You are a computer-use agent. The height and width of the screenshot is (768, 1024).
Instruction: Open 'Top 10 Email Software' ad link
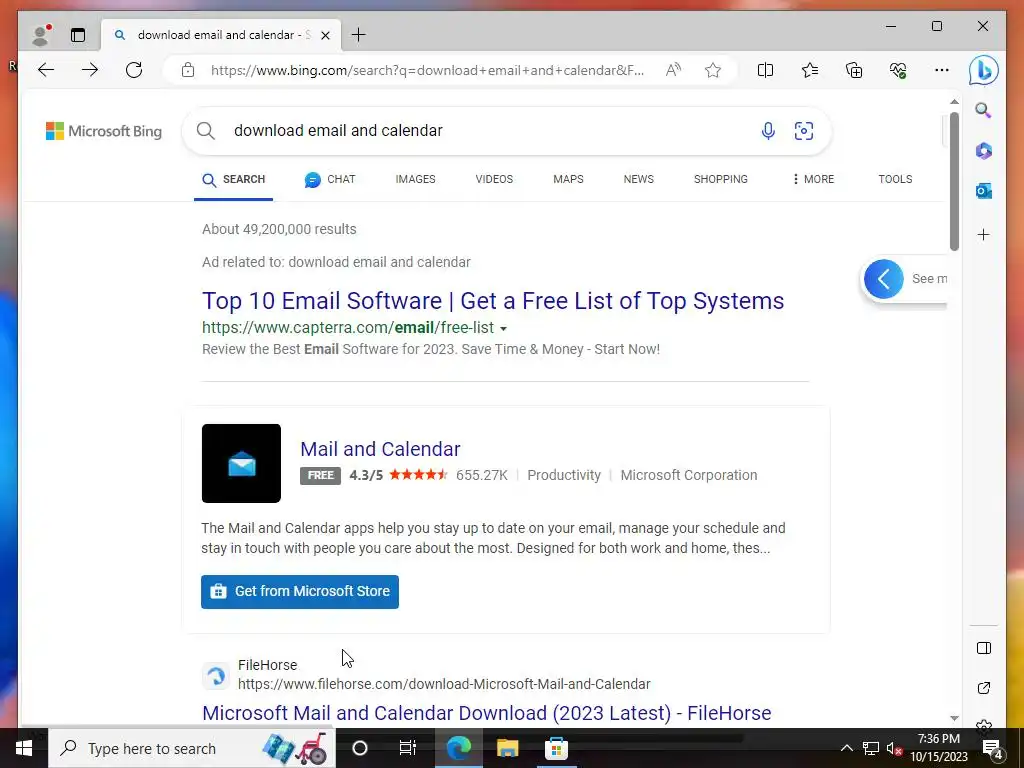click(x=493, y=301)
